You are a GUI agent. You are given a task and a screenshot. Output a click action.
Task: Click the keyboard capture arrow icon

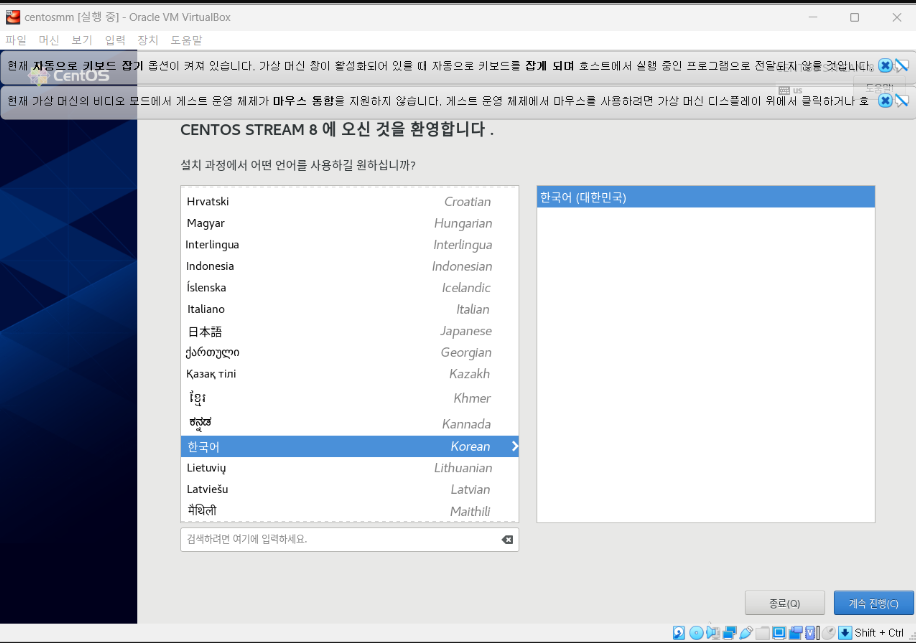pos(845,632)
